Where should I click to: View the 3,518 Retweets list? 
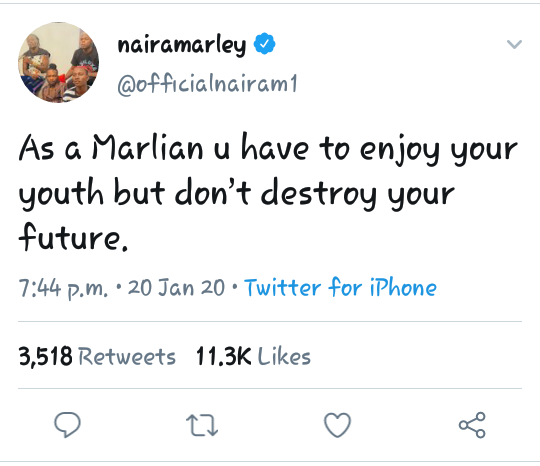coord(97,356)
